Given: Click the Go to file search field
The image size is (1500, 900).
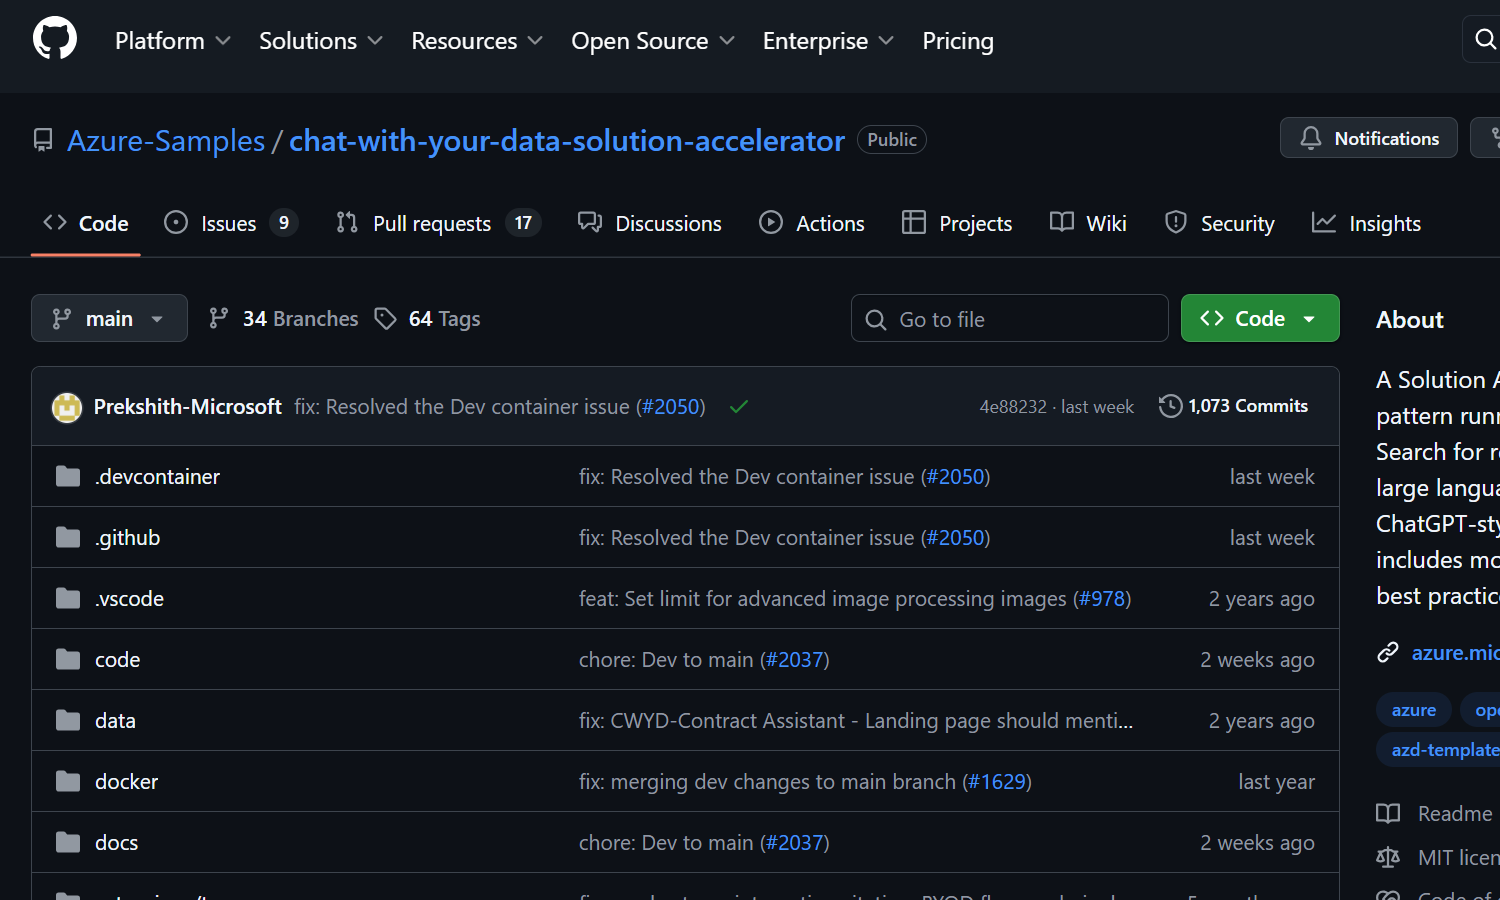Looking at the screenshot, I should tap(1010, 319).
